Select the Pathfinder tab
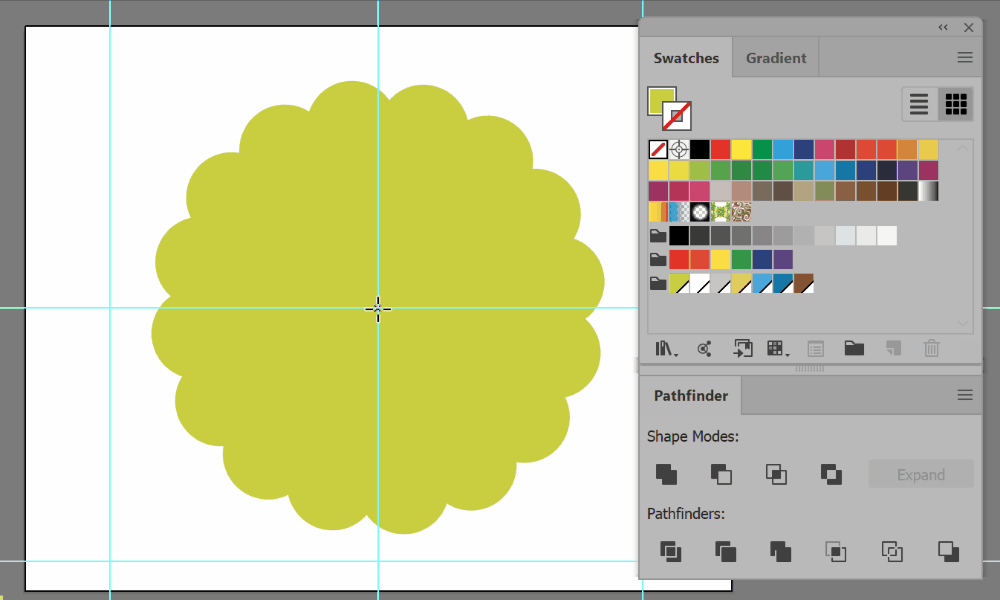The image size is (1000, 600). [x=691, y=396]
